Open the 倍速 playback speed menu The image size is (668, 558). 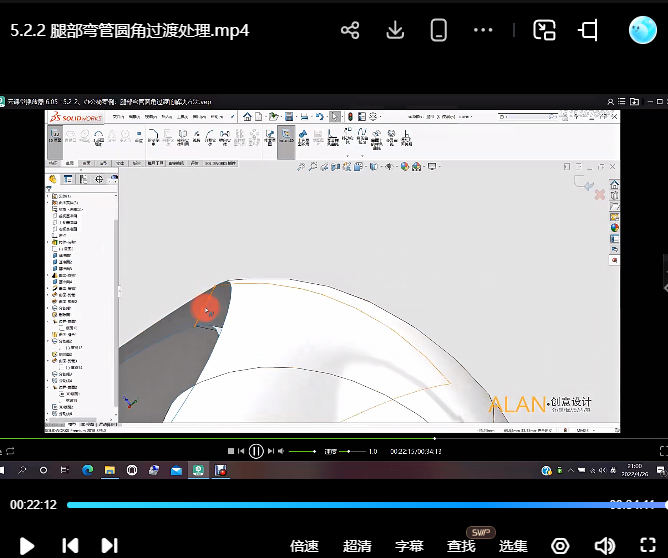pos(304,546)
